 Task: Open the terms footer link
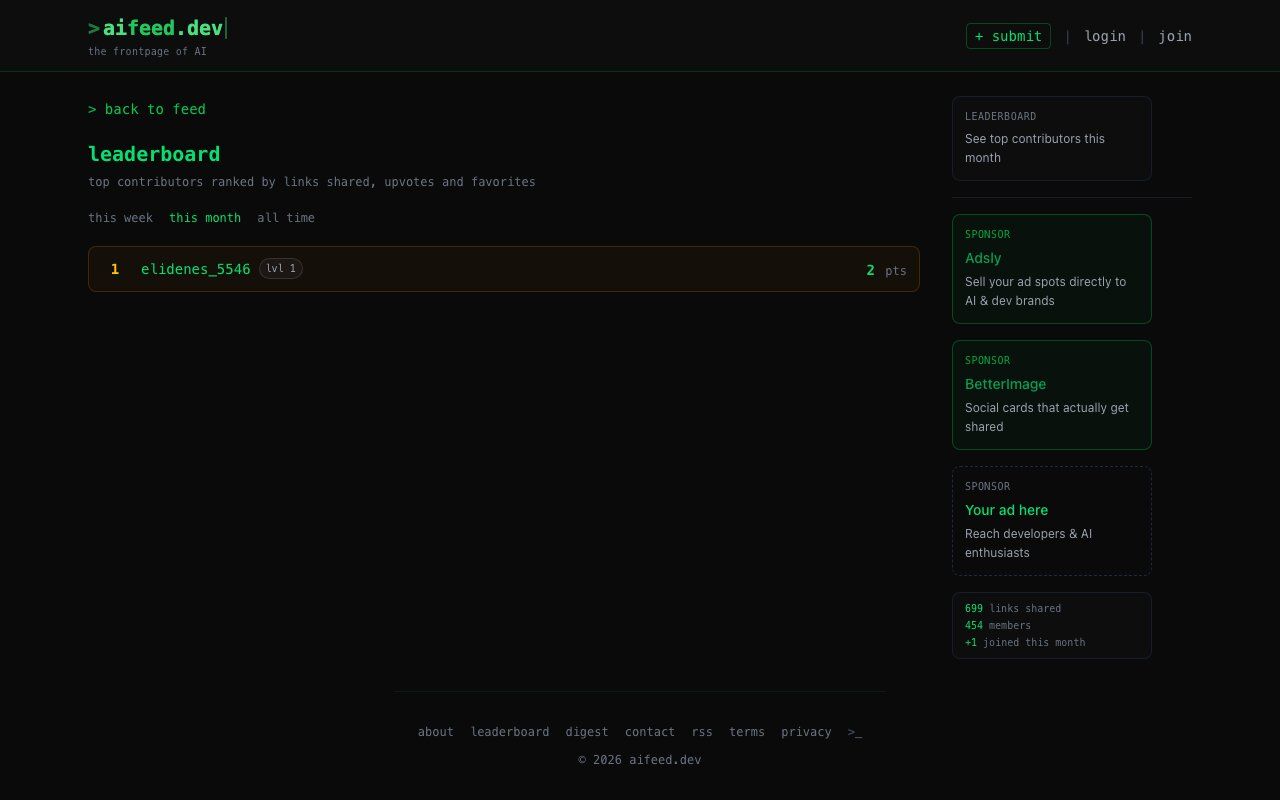747,732
